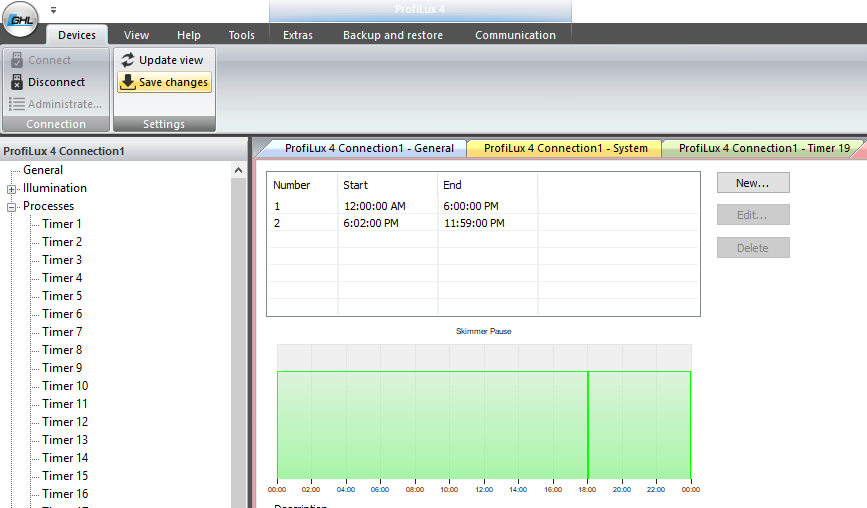Select Timer 9 in the tree

pyautogui.click(x=62, y=368)
